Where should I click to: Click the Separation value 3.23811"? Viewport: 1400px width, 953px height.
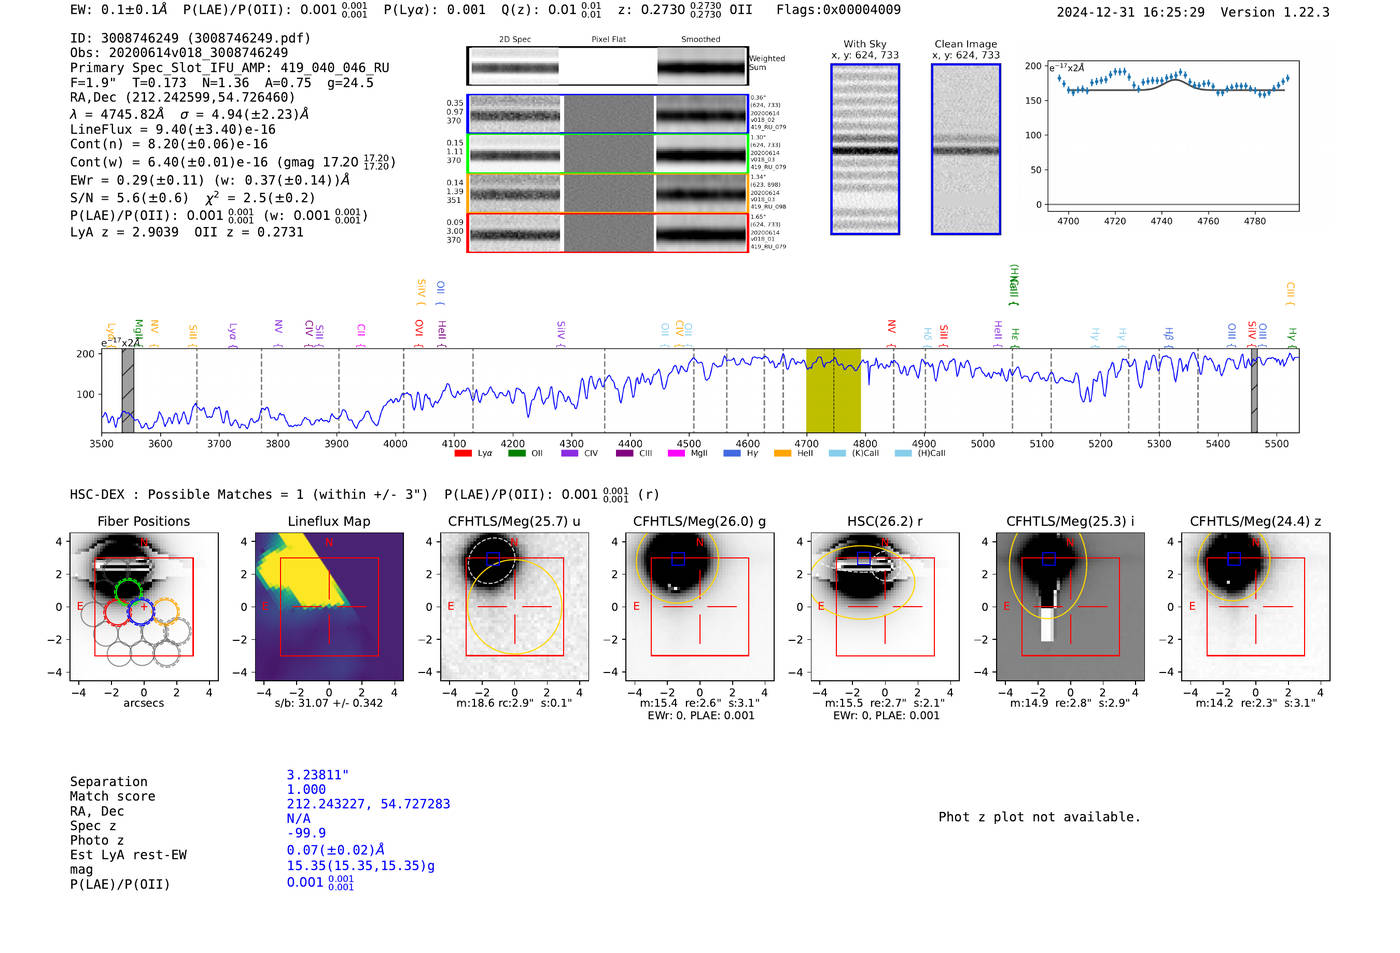pyautogui.click(x=318, y=775)
